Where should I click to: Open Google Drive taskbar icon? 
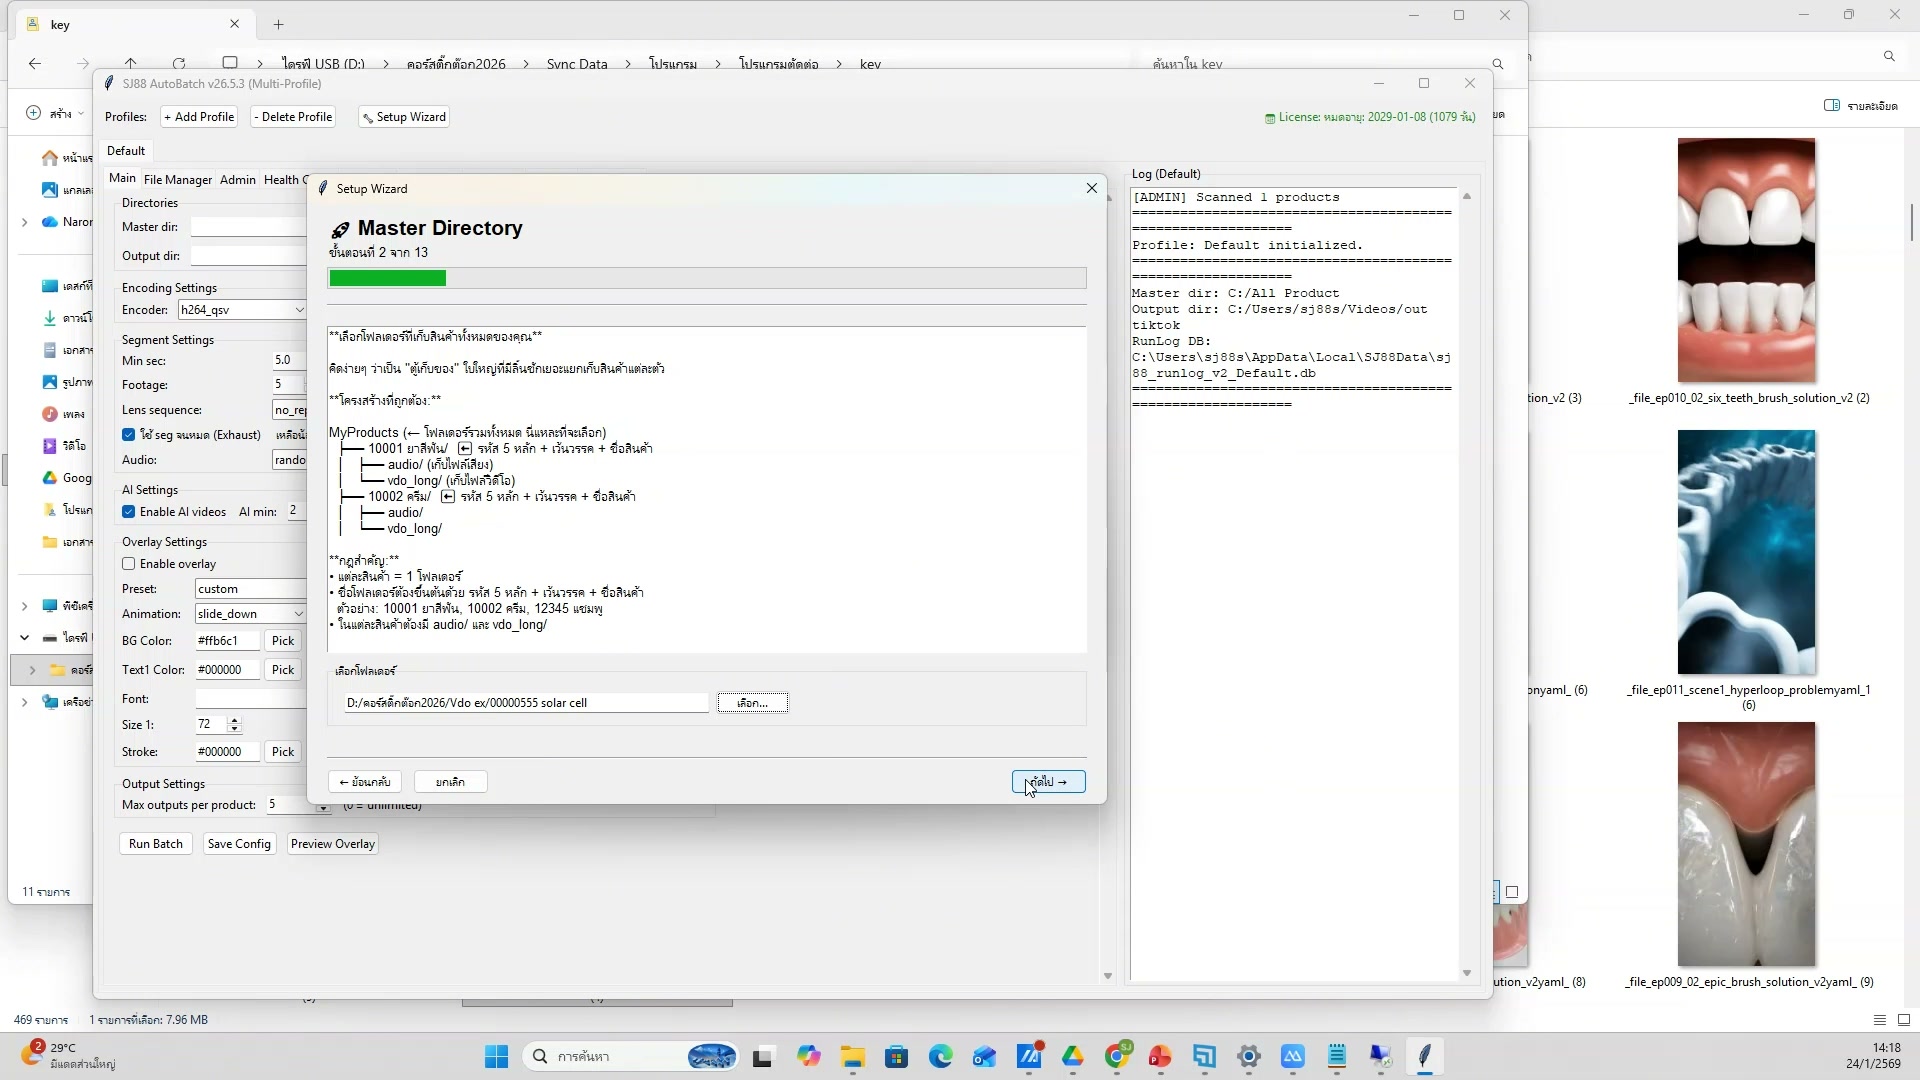(x=1073, y=1056)
